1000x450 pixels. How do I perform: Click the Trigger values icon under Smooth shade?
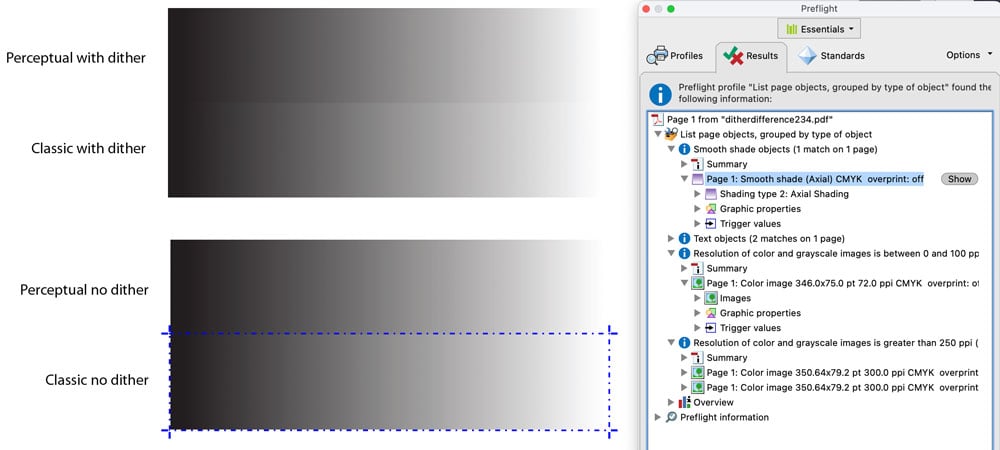coord(711,224)
